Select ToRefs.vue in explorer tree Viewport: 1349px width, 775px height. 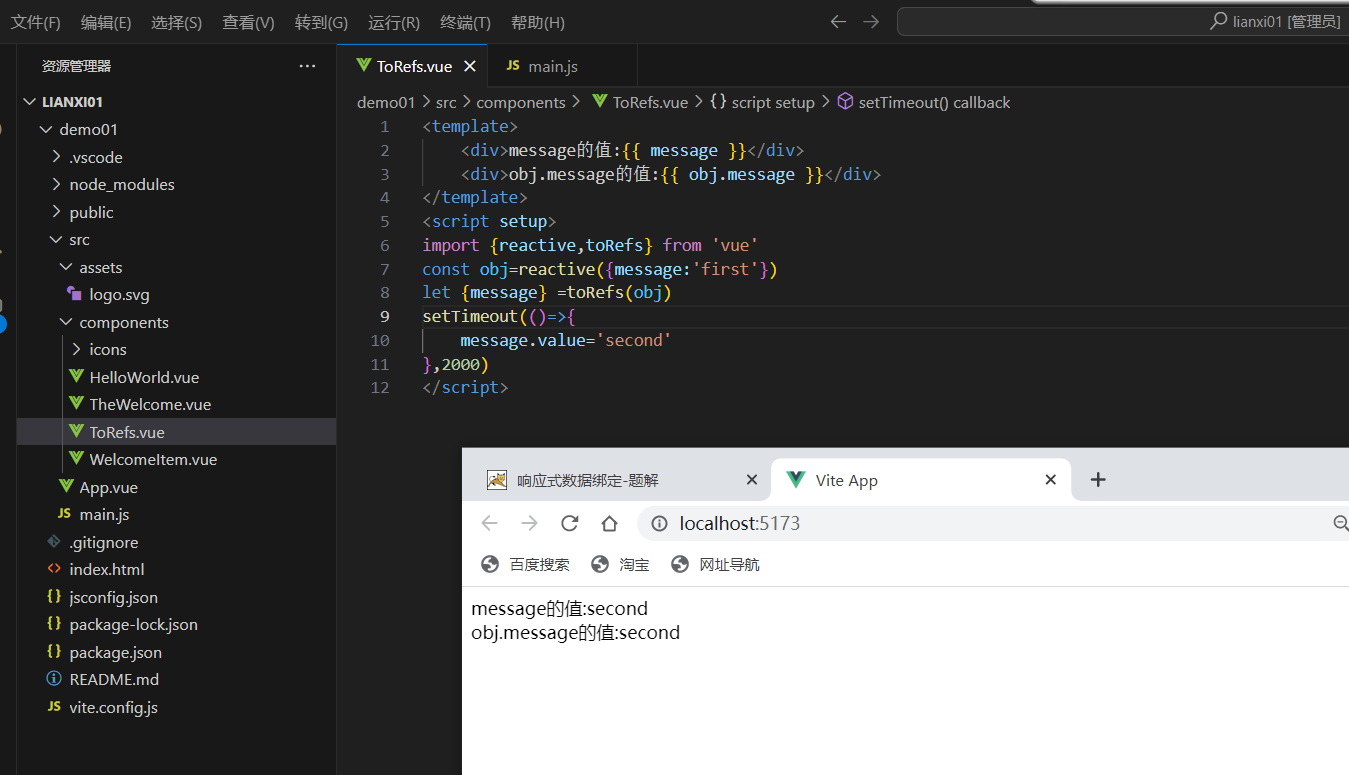point(177,432)
